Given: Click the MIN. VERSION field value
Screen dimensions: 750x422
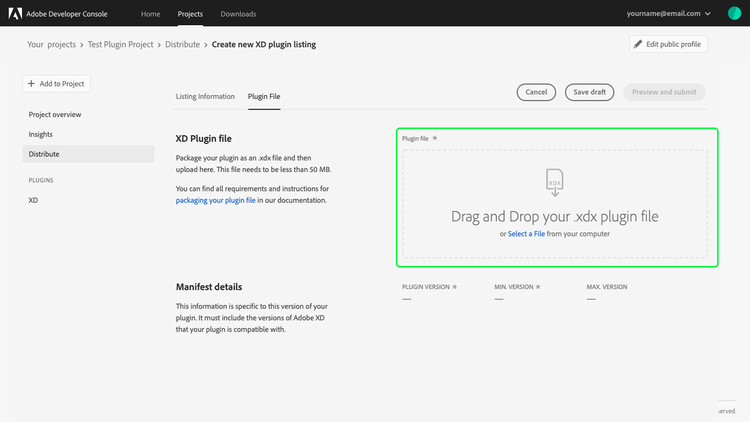Looking at the screenshot, I should (x=499, y=299).
